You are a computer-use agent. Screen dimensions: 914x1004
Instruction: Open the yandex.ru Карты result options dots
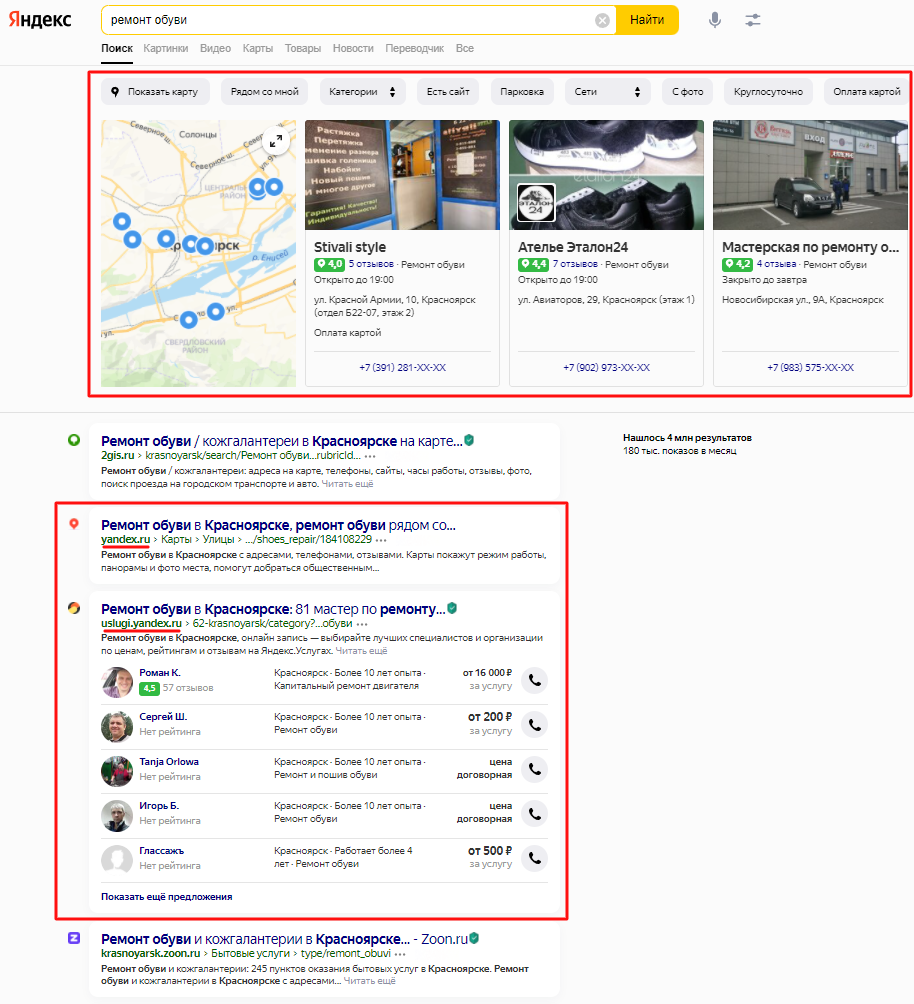click(381, 540)
